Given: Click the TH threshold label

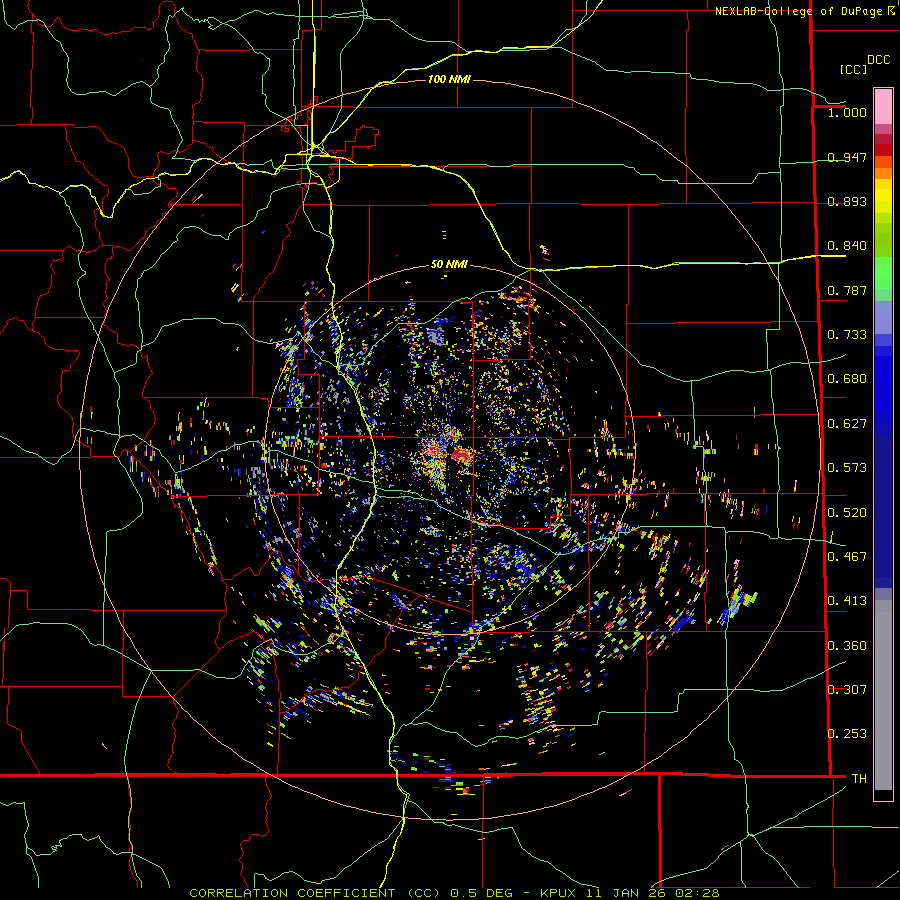Looking at the screenshot, I should coord(859,779).
